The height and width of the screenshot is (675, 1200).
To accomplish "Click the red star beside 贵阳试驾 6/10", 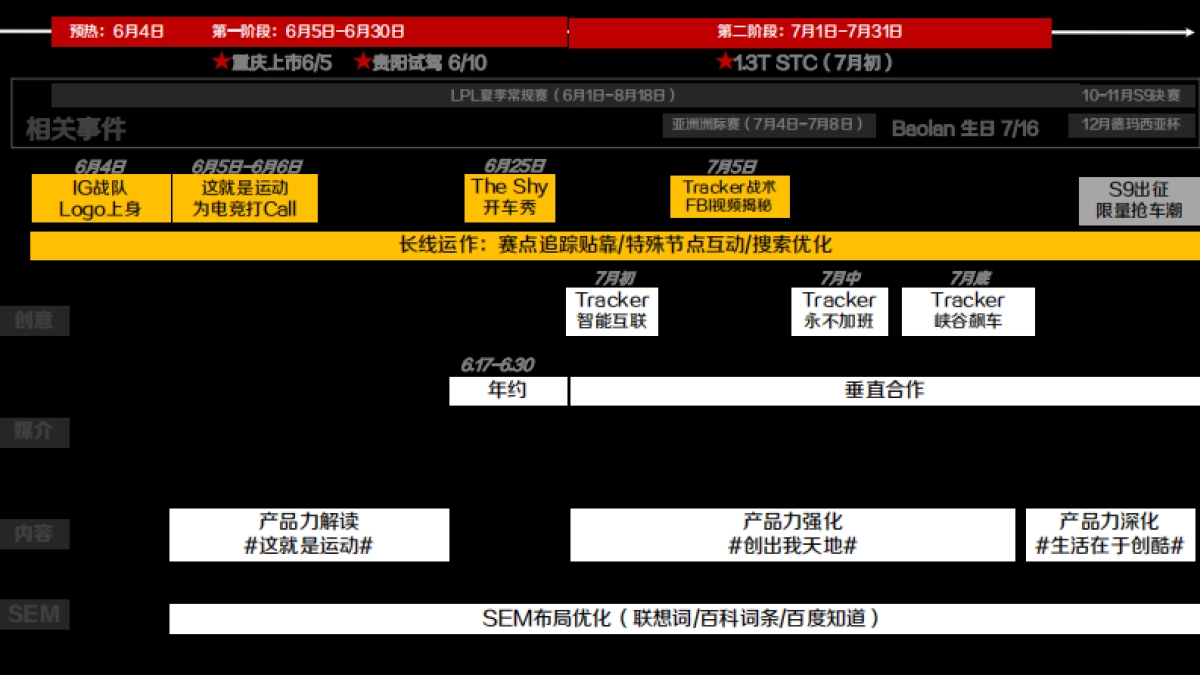I will [x=363, y=62].
